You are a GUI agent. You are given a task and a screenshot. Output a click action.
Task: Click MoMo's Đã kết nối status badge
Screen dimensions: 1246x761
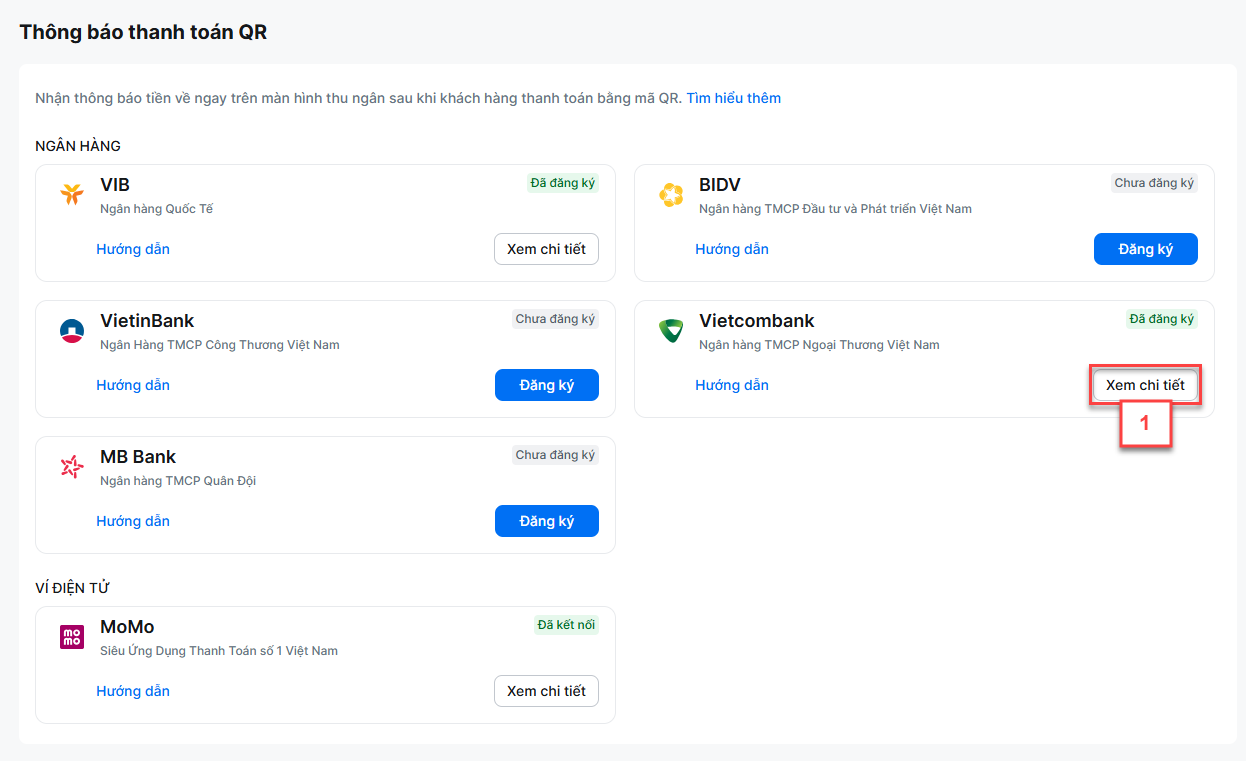566,625
